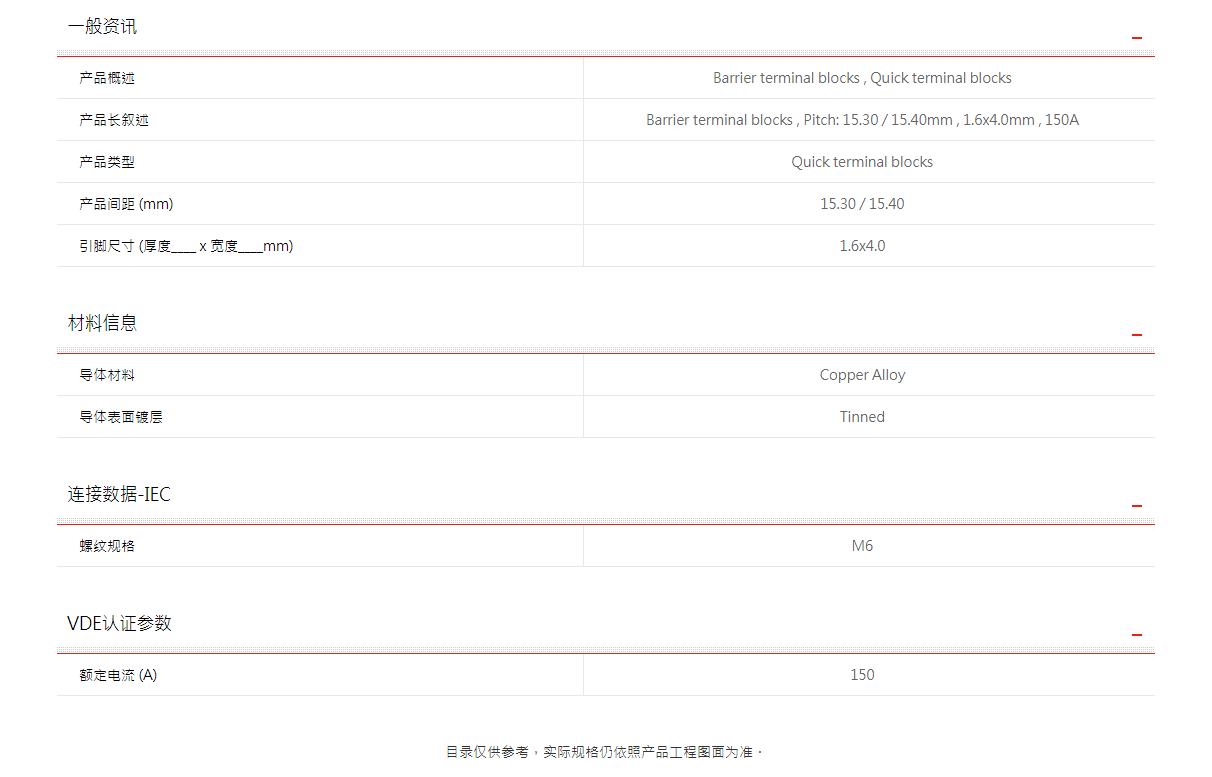Click the pin size value 1.6x4.0
This screenshot has width=1212, height=777.
[x=862, y=246]
